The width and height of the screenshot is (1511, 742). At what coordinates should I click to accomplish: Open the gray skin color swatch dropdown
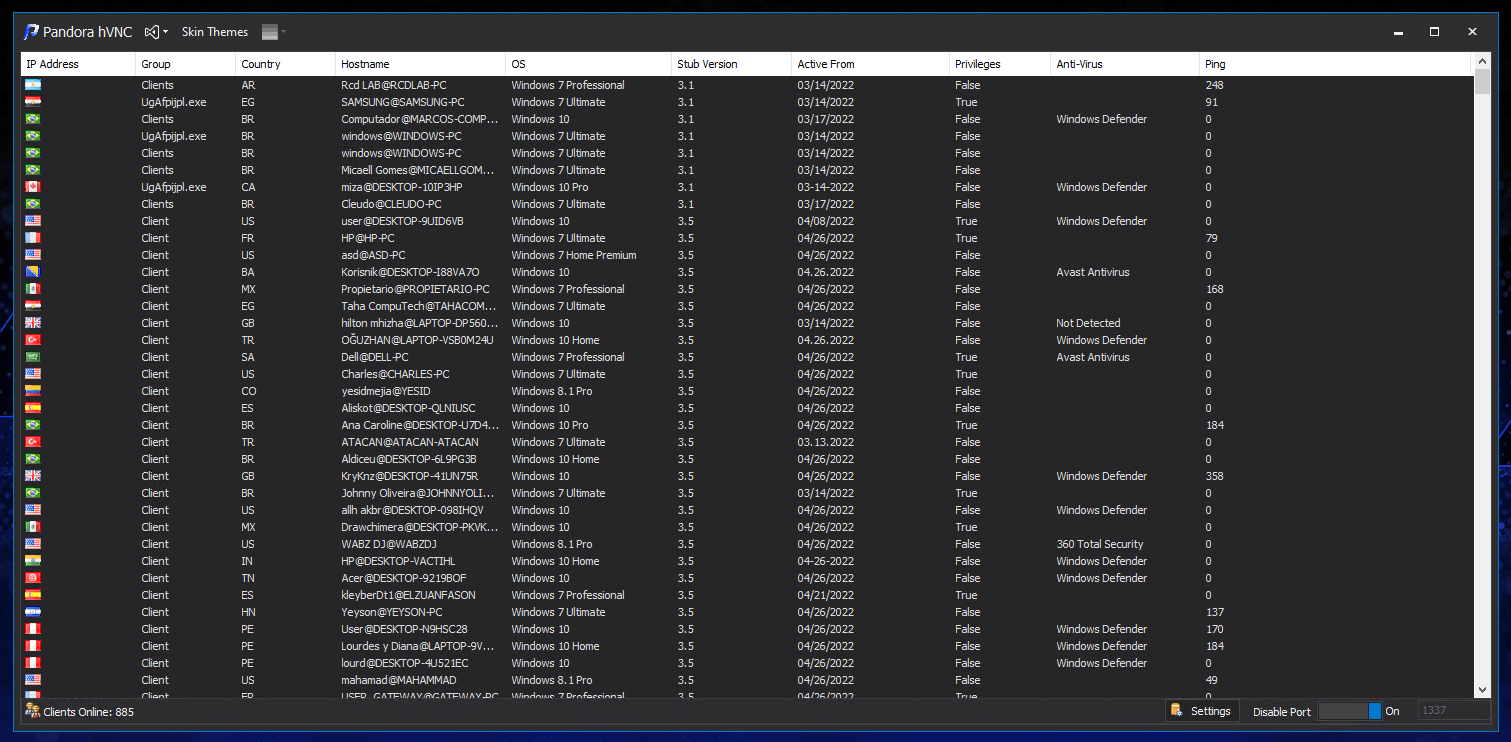coord(274,32)
